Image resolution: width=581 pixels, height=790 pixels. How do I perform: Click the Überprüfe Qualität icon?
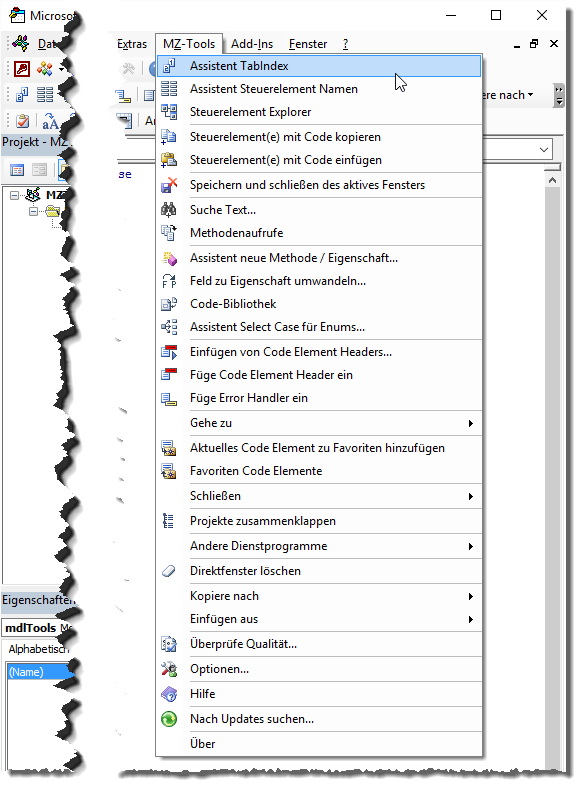[x=169, y=644]
